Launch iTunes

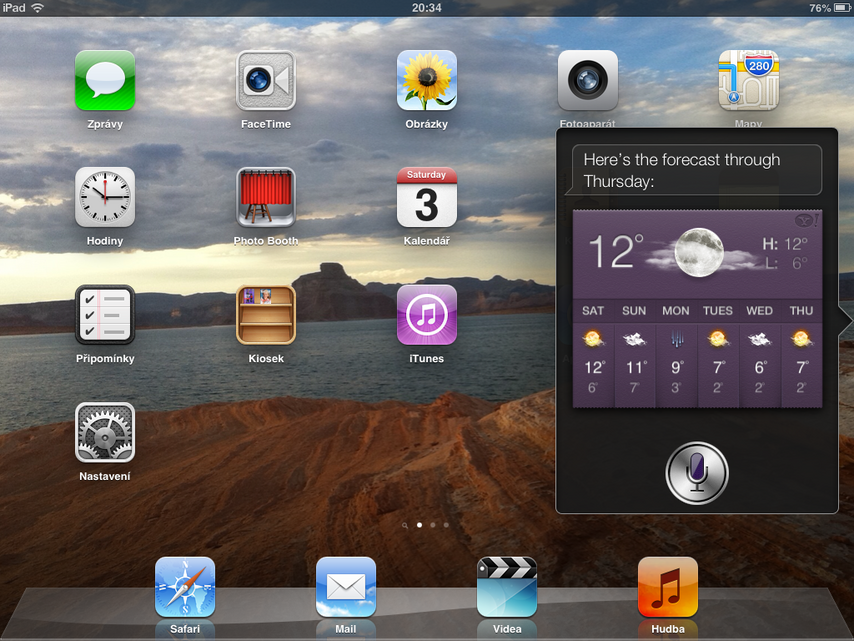click(426, 314)
